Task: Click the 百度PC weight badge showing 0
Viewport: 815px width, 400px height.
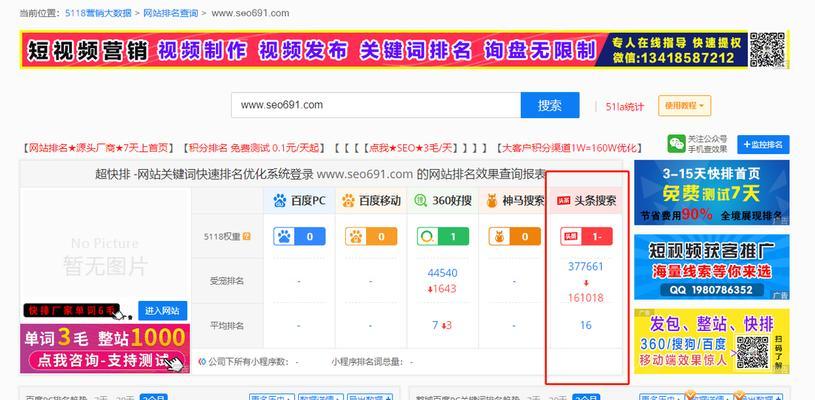Action: (x=299, y=236)
